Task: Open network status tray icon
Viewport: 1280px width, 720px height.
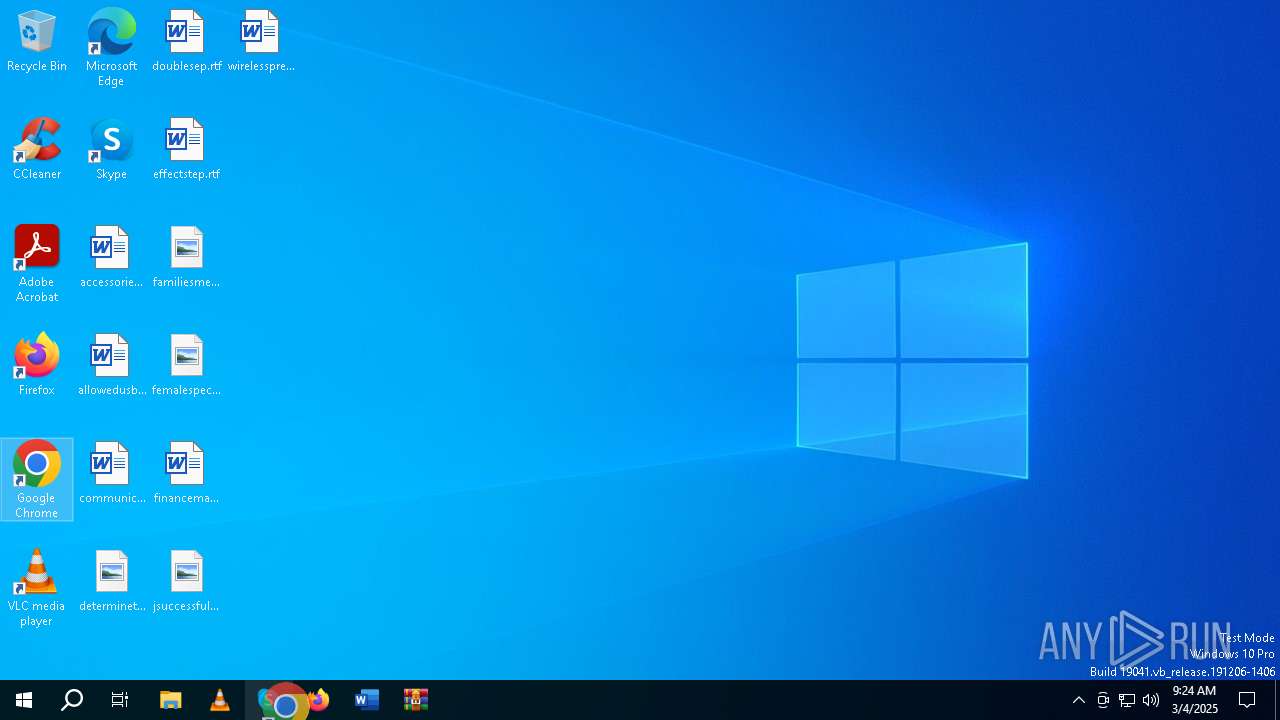Action: pos(1127,700)
